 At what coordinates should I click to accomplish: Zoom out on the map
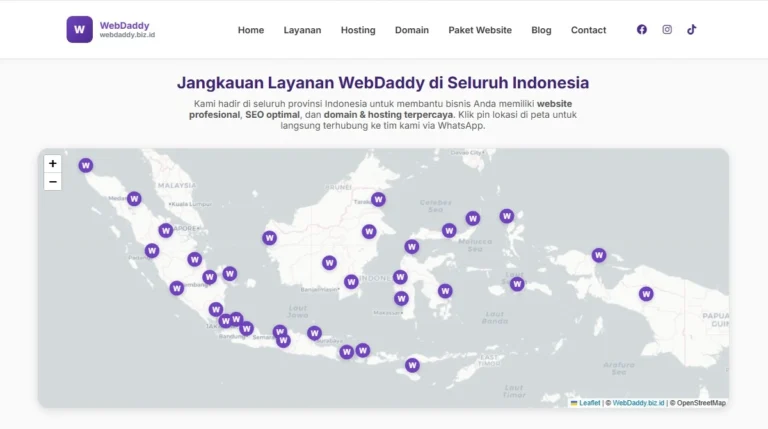[53, 182]
